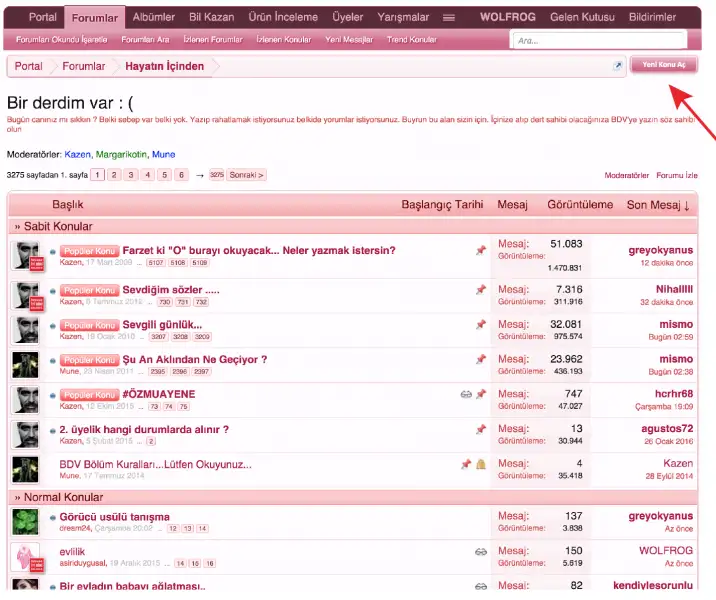The height and width of the screenshot is (600, 716).
Task: Click unread dot beside Sevdiğim sözler thread
Action: pos(53,291)
